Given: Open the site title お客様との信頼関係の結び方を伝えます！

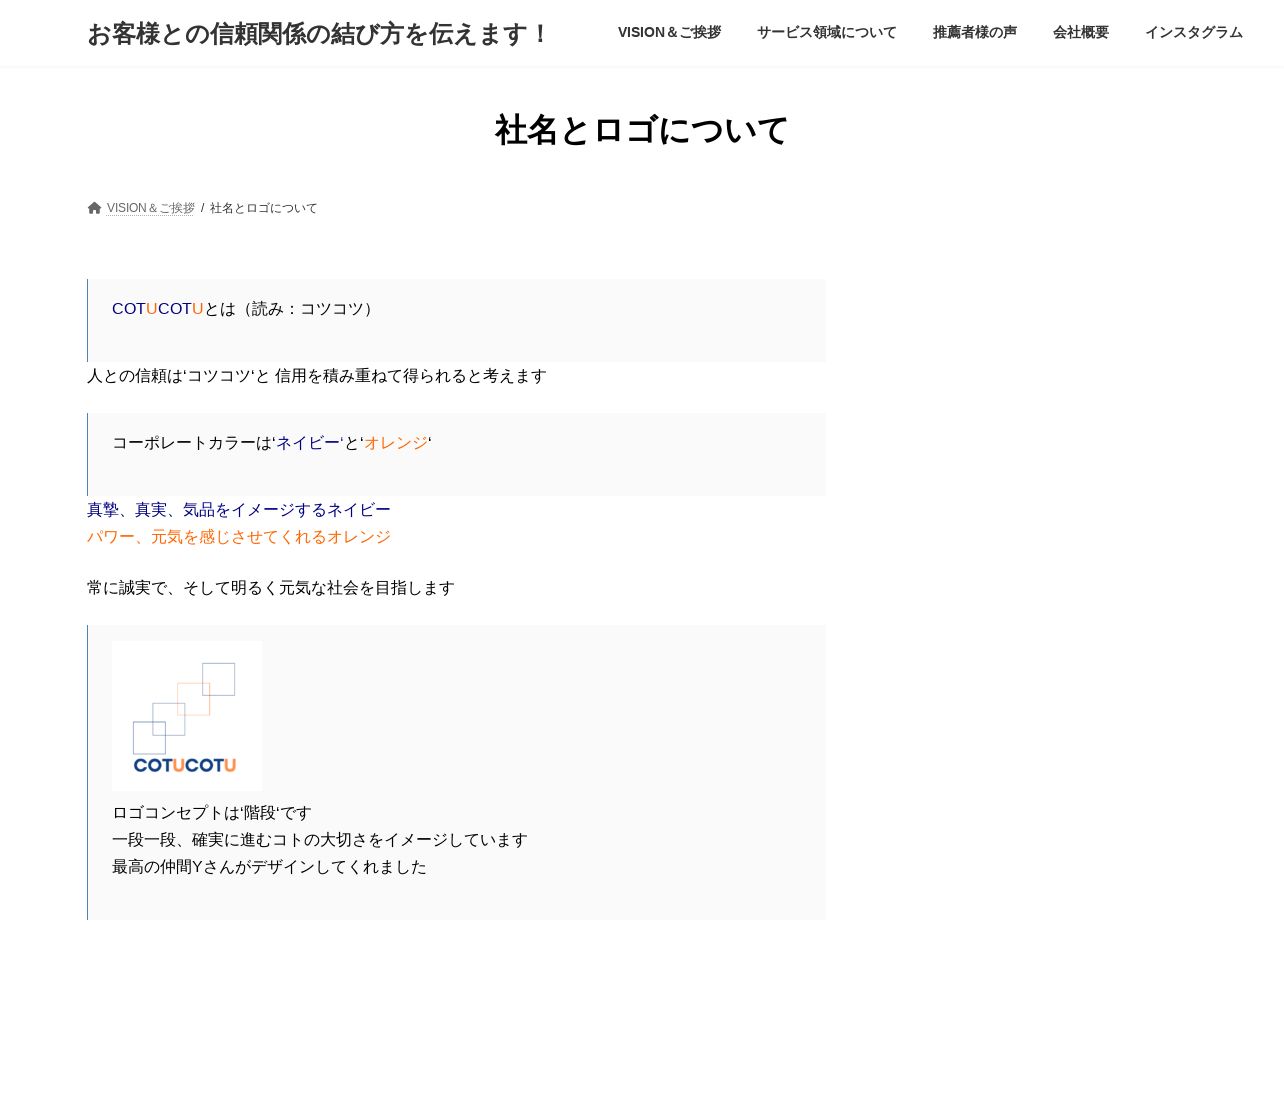Looking at the screenshot, I should click(319, 34).
